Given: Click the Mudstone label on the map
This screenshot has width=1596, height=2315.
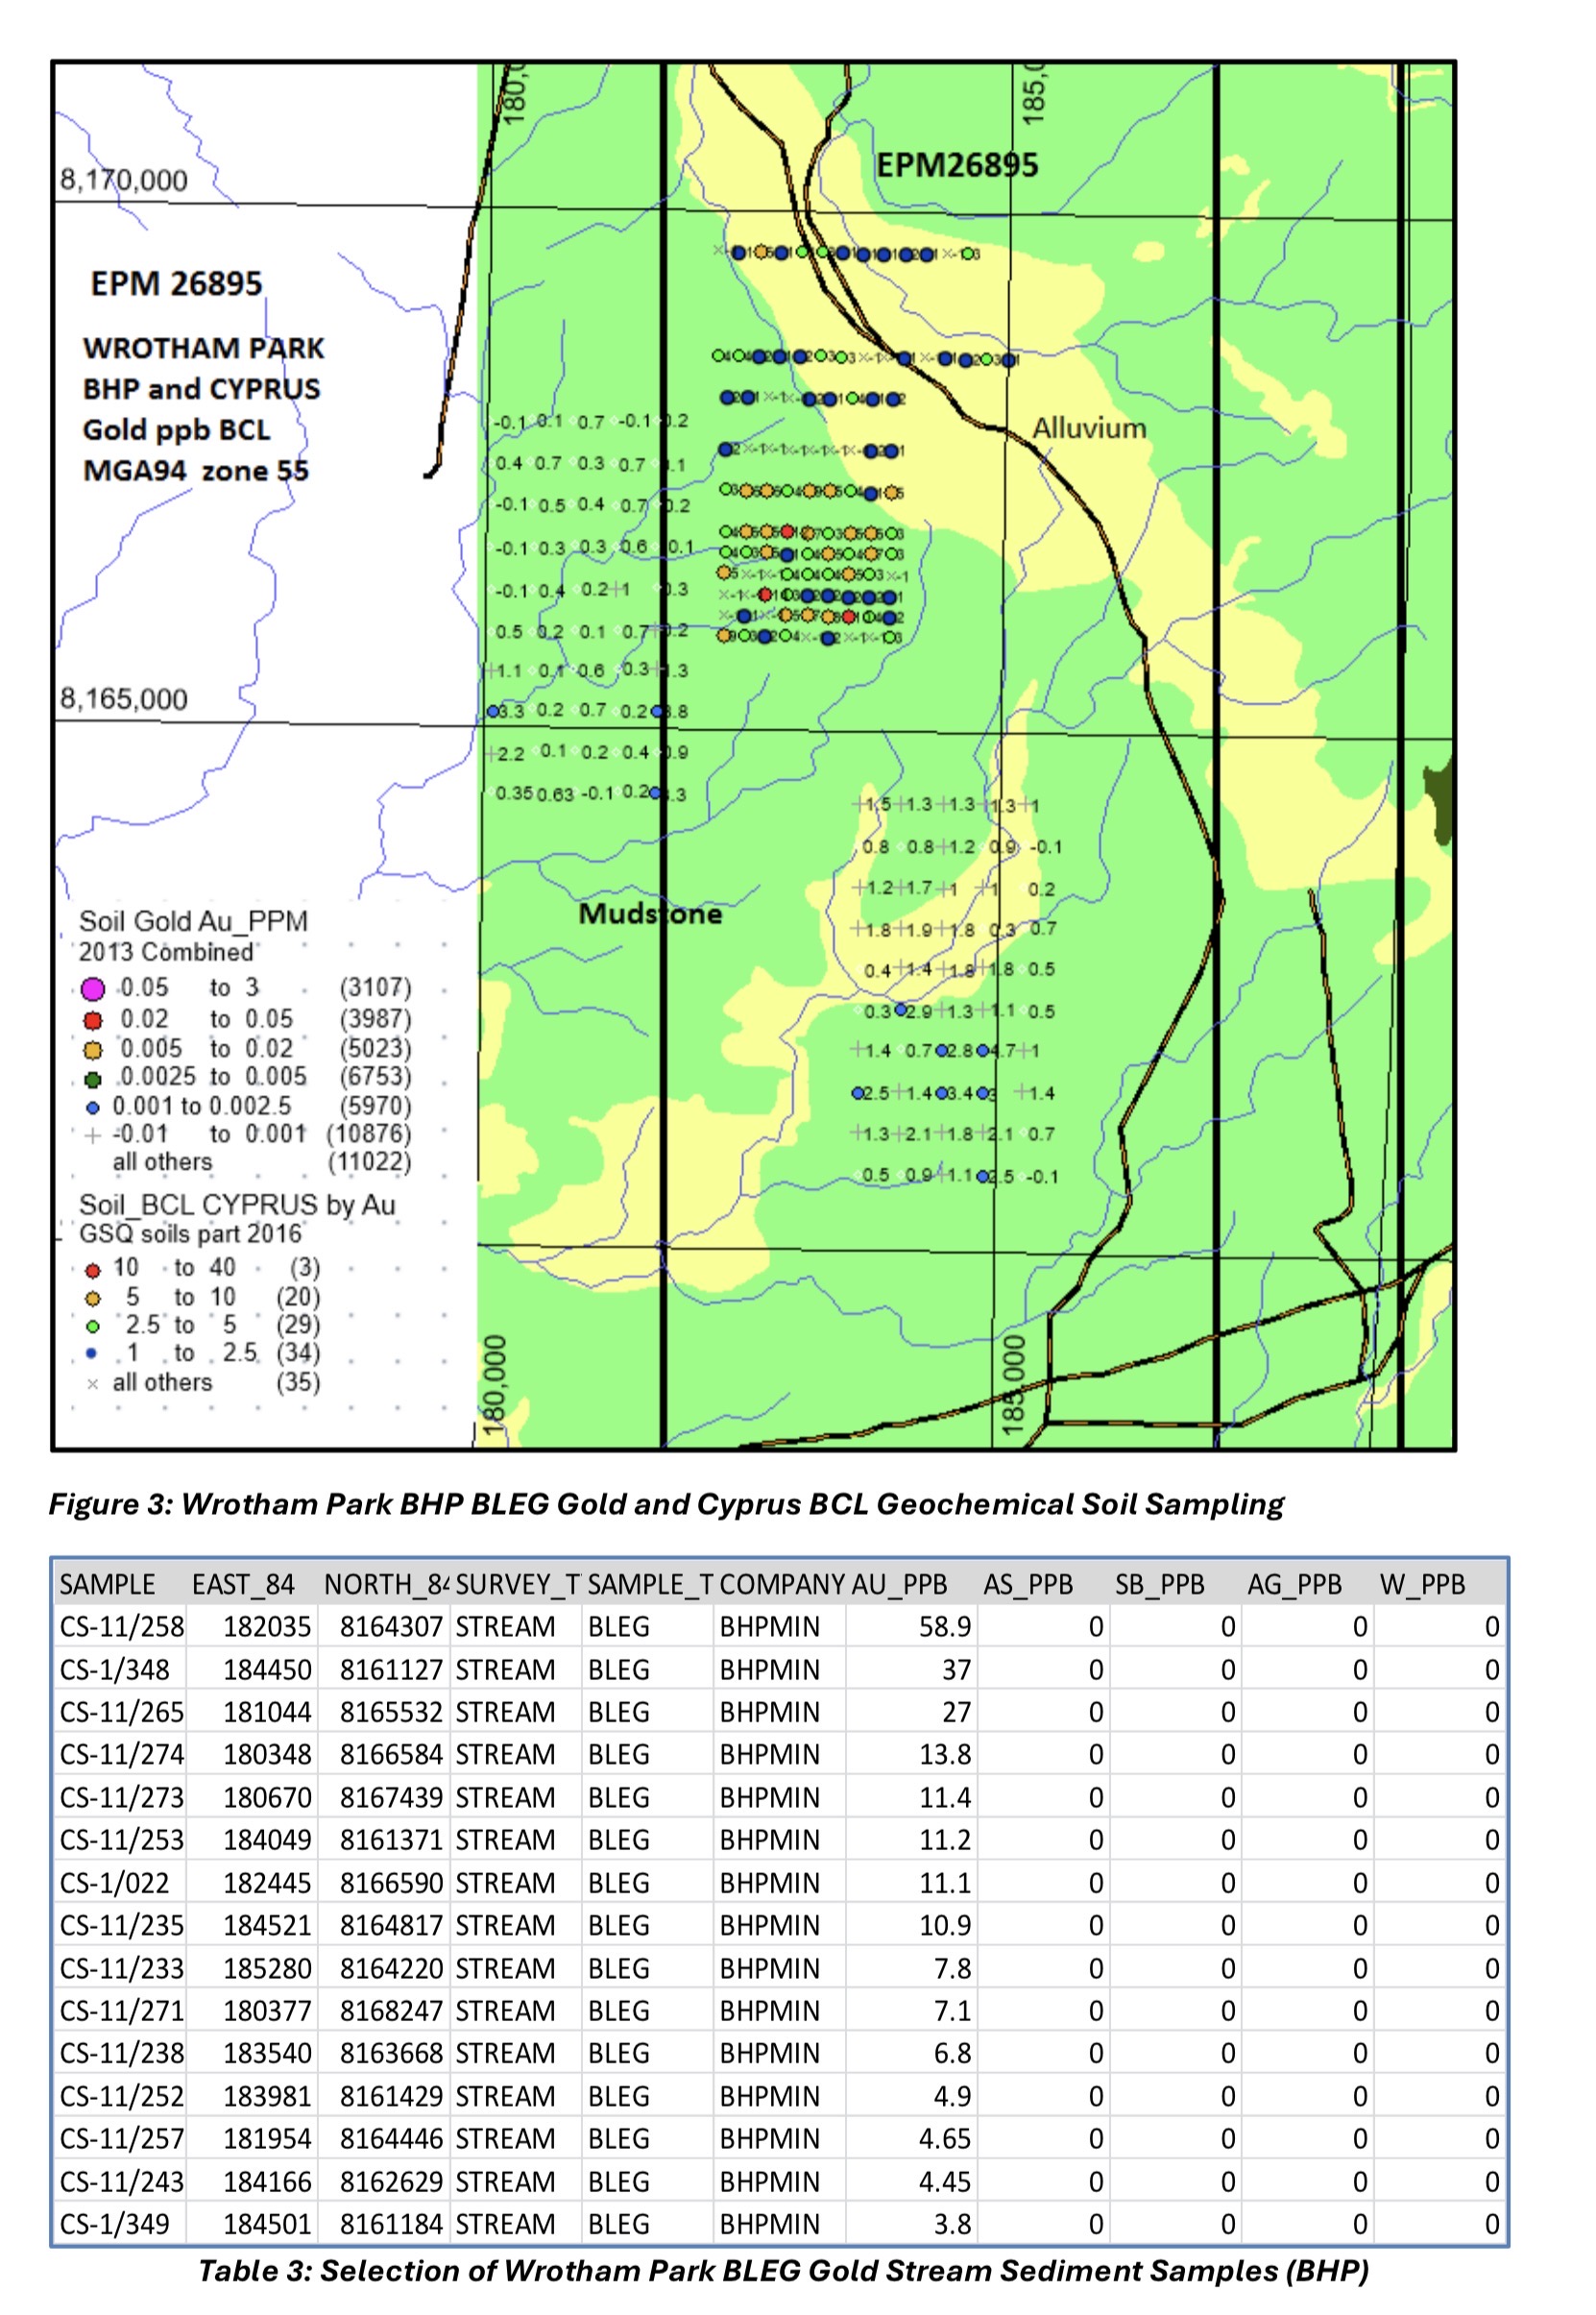Looking at the screenshot, I should coord(650,914).
